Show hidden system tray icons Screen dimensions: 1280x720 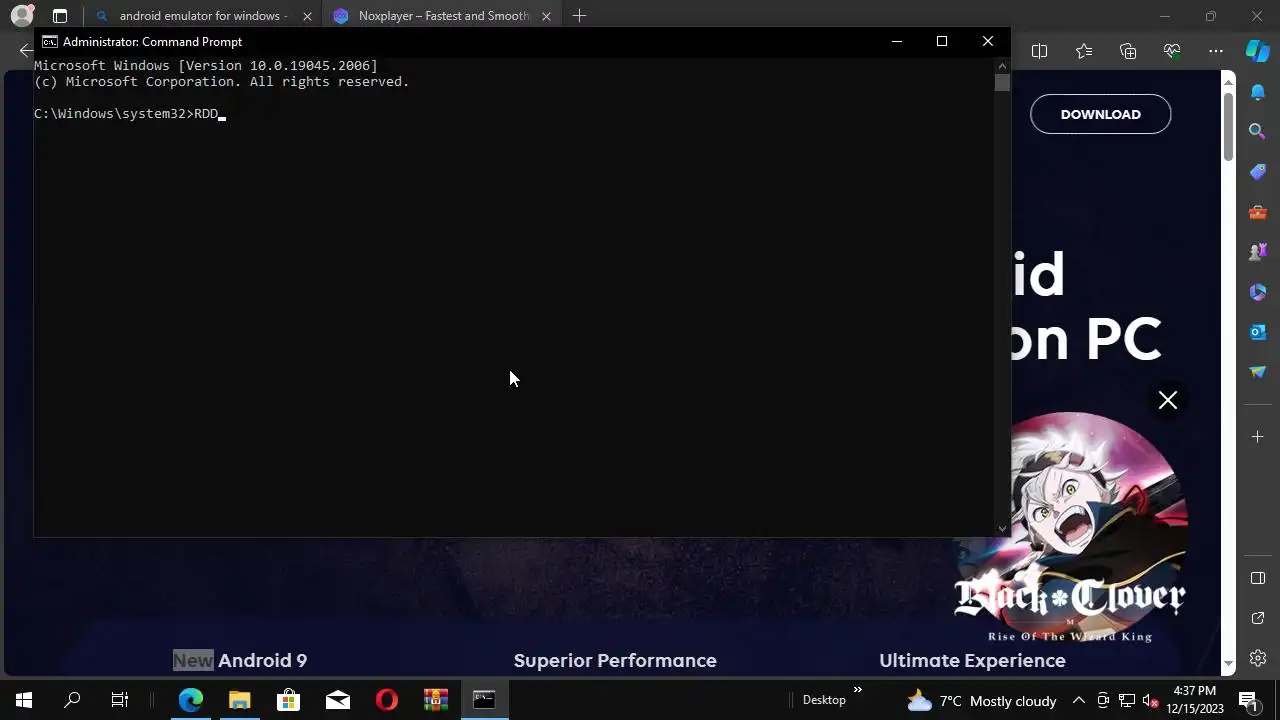(x=1078, y=701)
